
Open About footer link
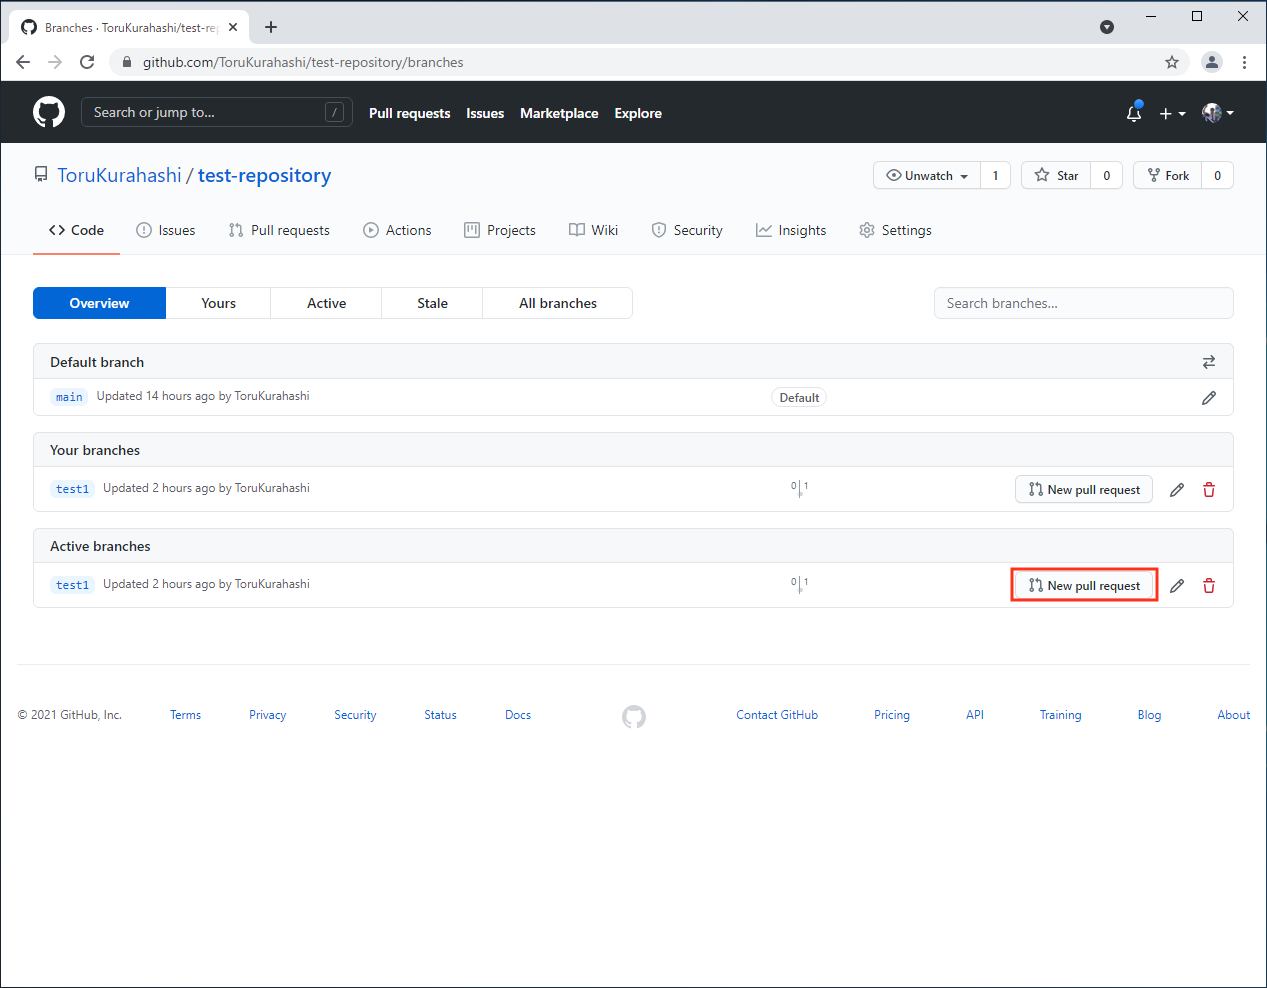(x=1233, y=715)
